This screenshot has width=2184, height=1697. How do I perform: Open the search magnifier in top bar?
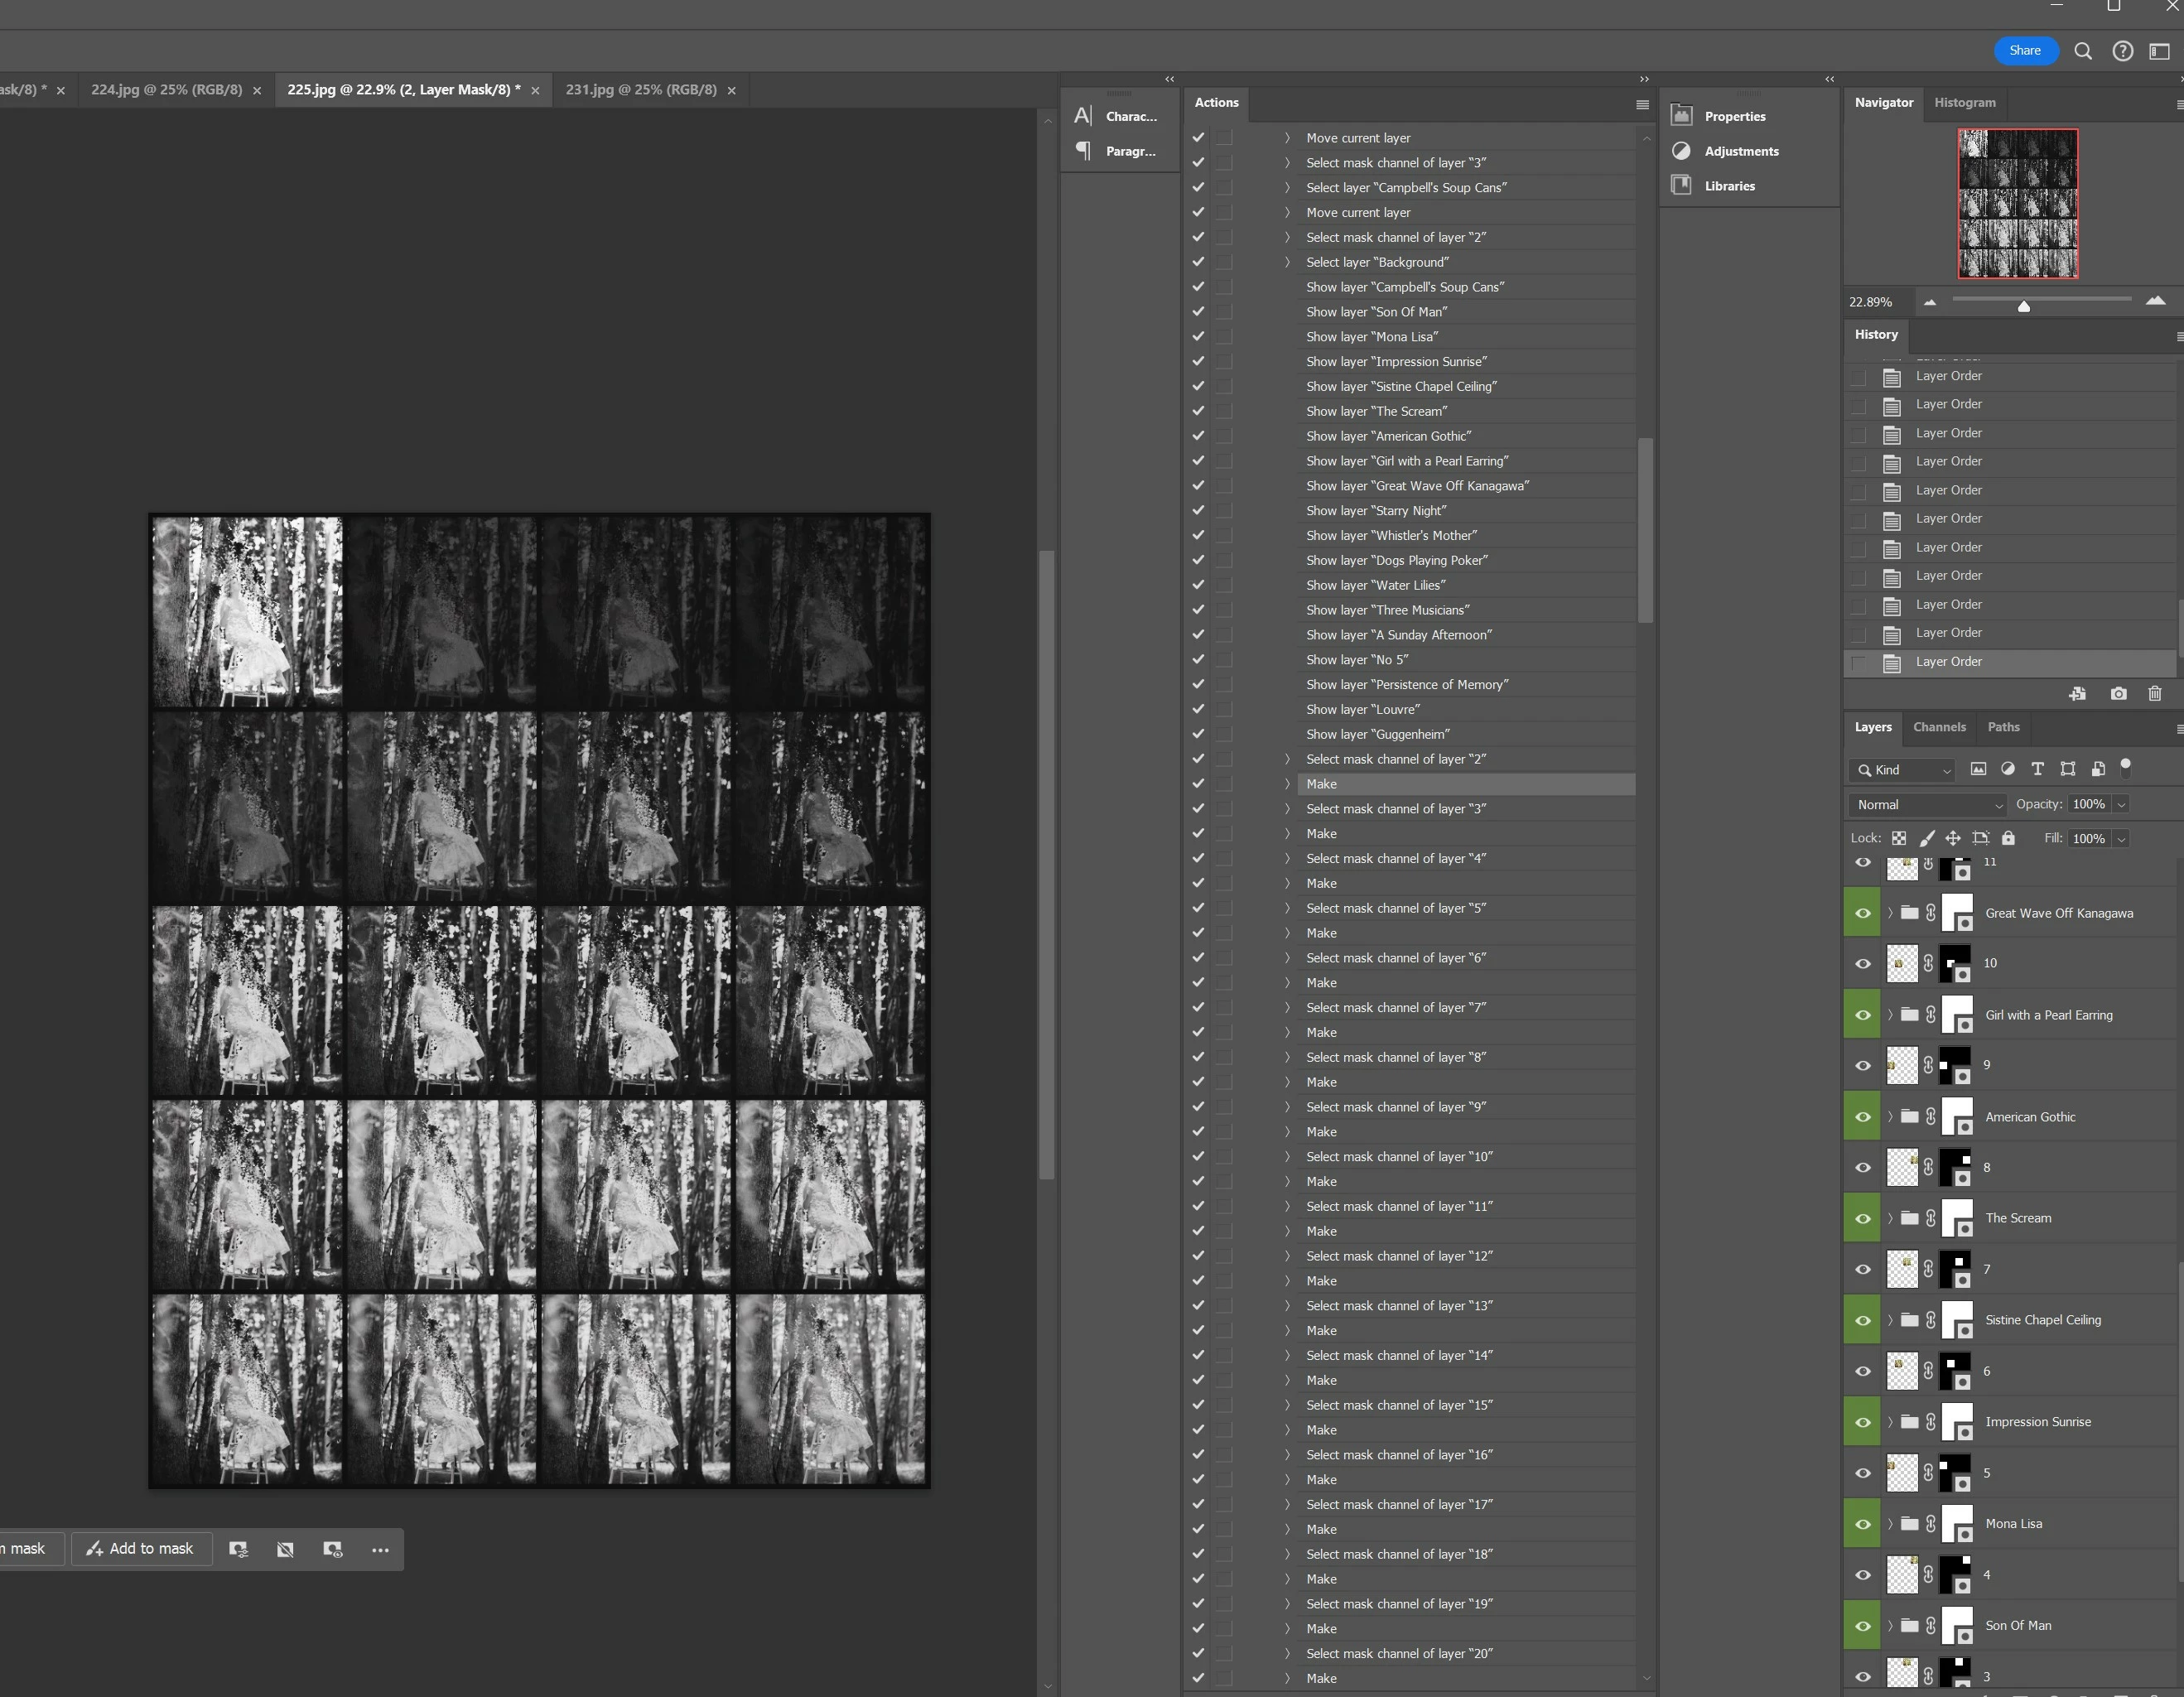[x=2083, y=51]
